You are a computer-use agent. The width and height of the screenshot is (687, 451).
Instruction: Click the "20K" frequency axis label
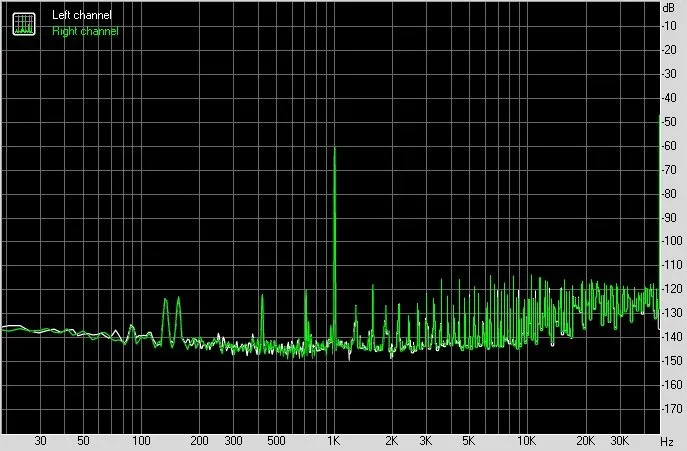(x=585, y=440)
